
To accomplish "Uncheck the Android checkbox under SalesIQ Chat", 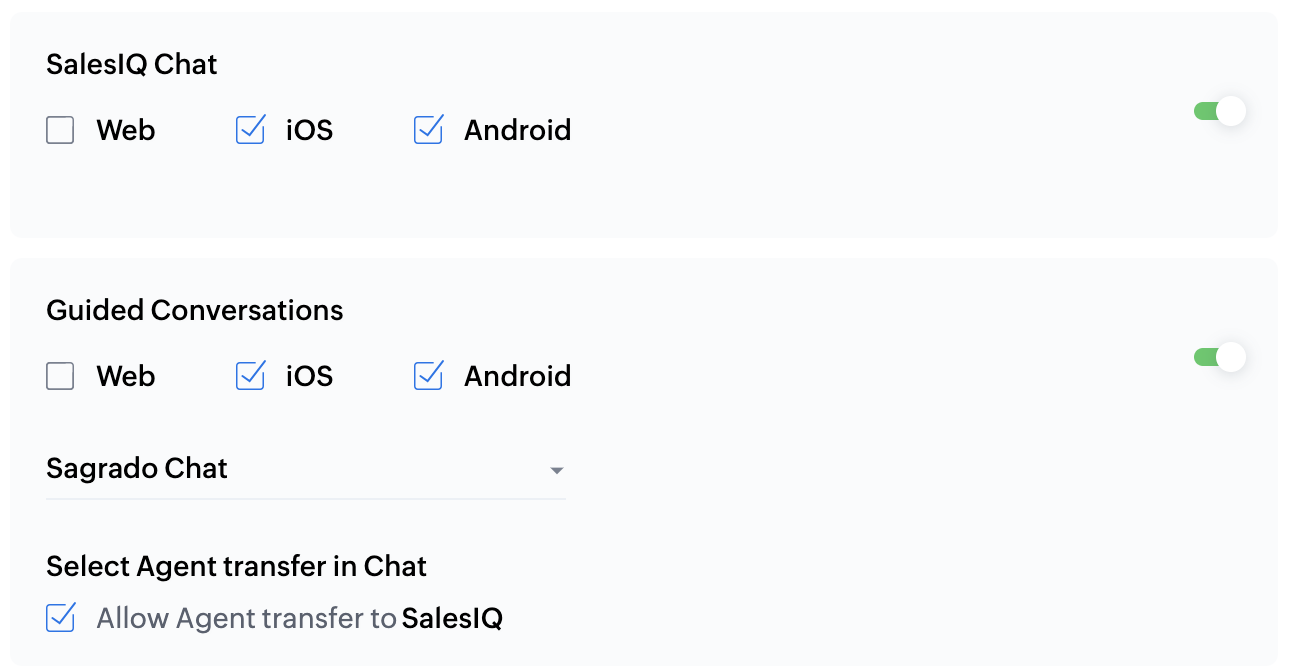I will coord(428,130).
